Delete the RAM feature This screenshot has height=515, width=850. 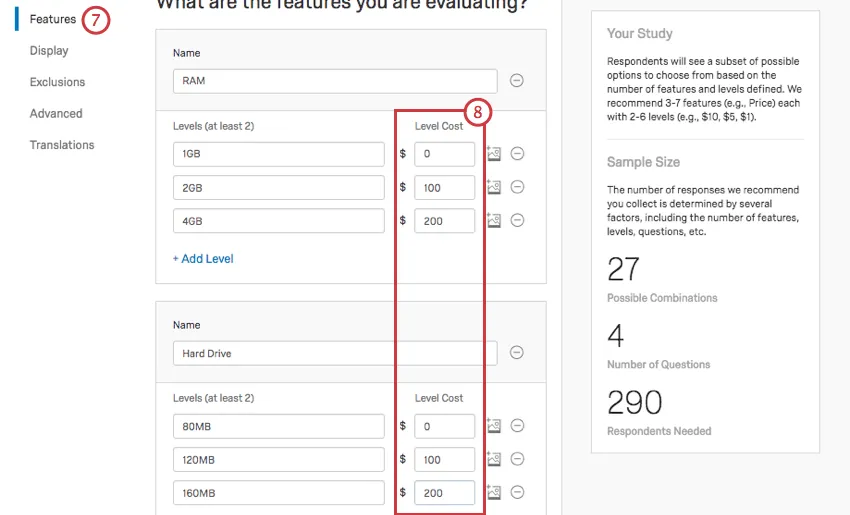517,81
